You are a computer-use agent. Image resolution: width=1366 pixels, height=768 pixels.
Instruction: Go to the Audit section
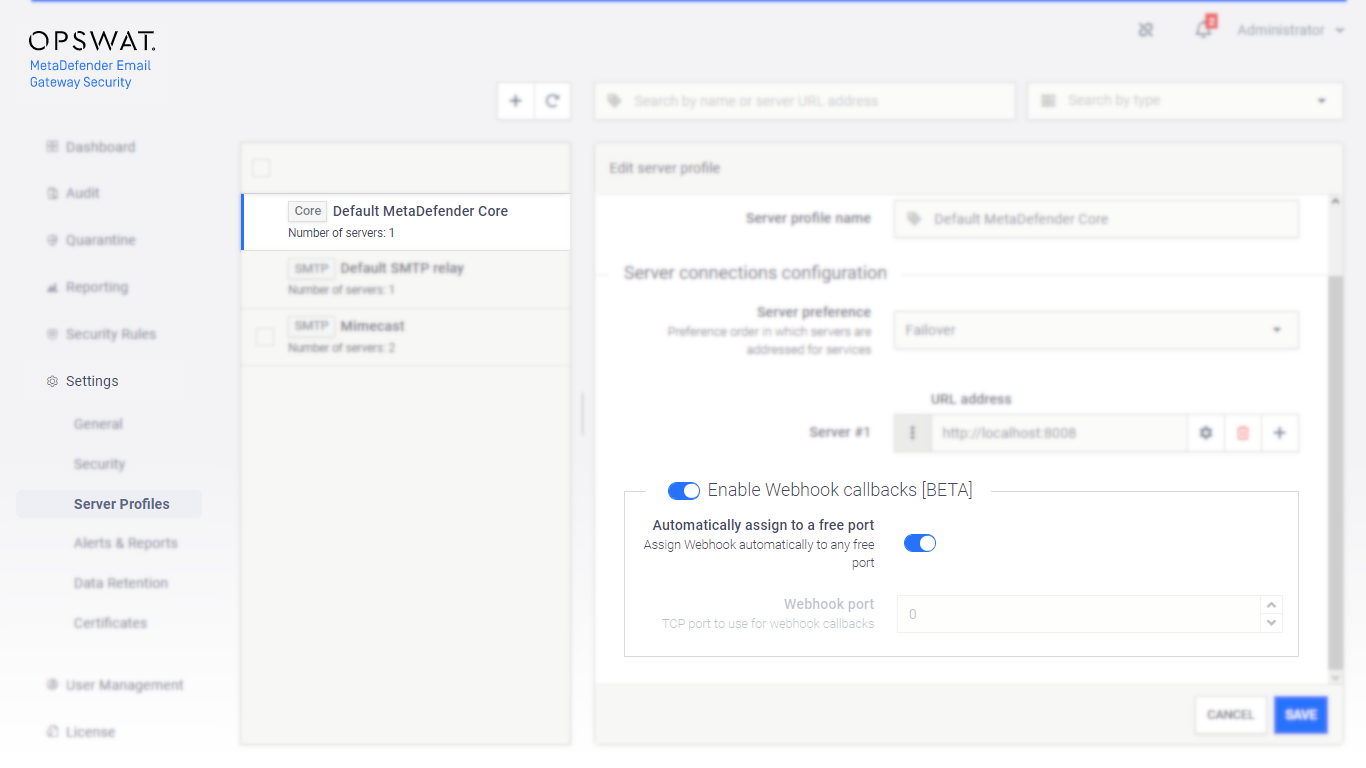tap(82, 193)
